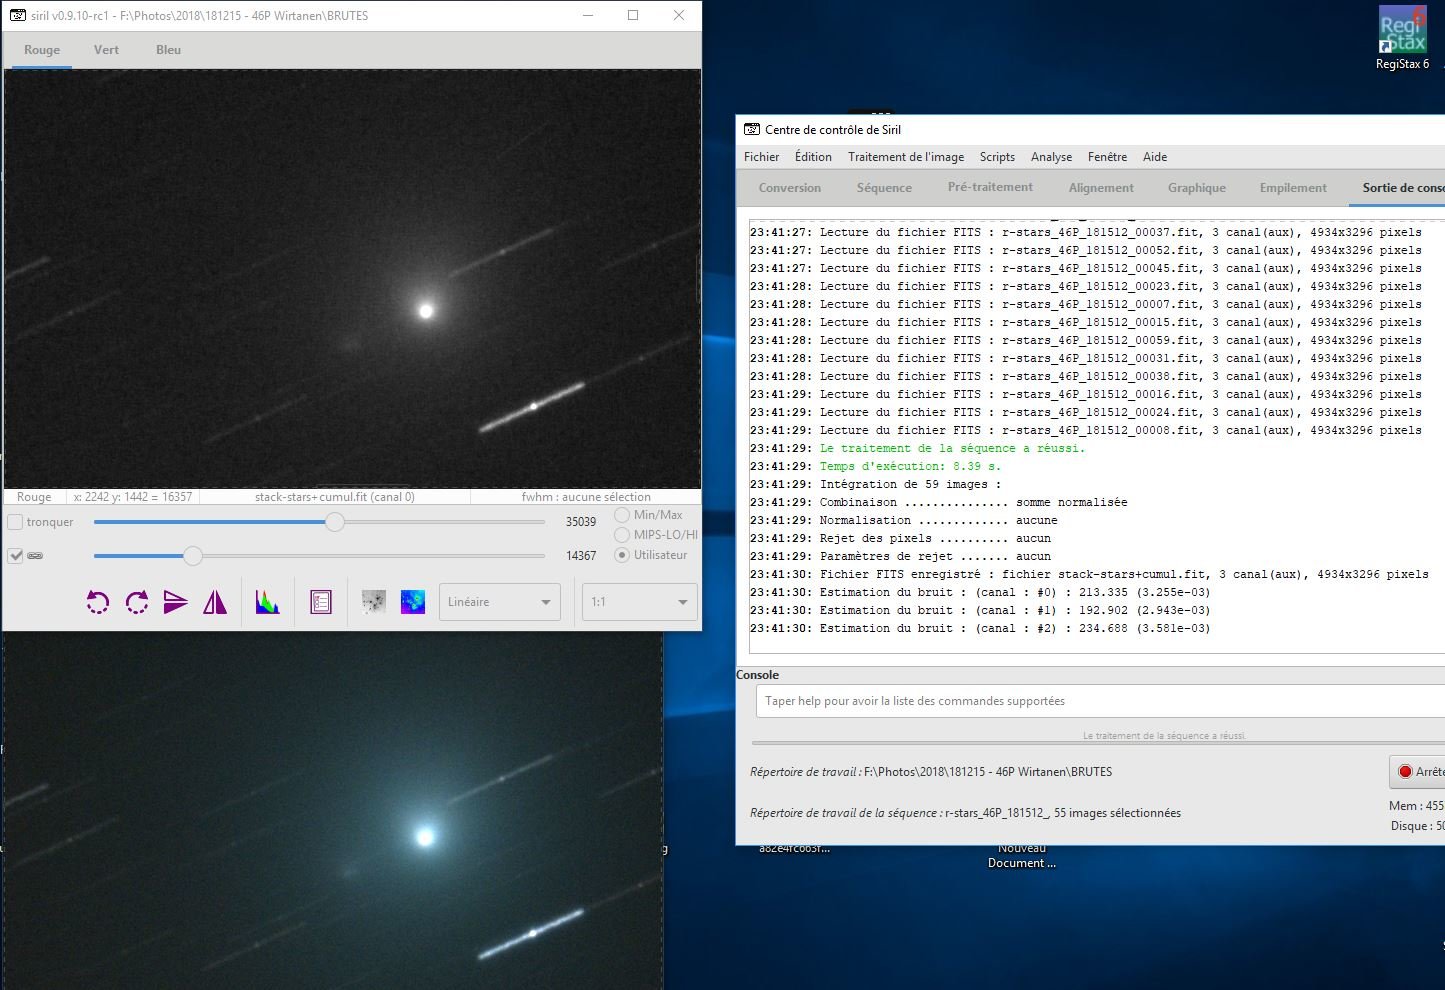Uncheck the channel link chain checkbox
This screenshot has width=1445, height=990.
click(x=15, y=556)
